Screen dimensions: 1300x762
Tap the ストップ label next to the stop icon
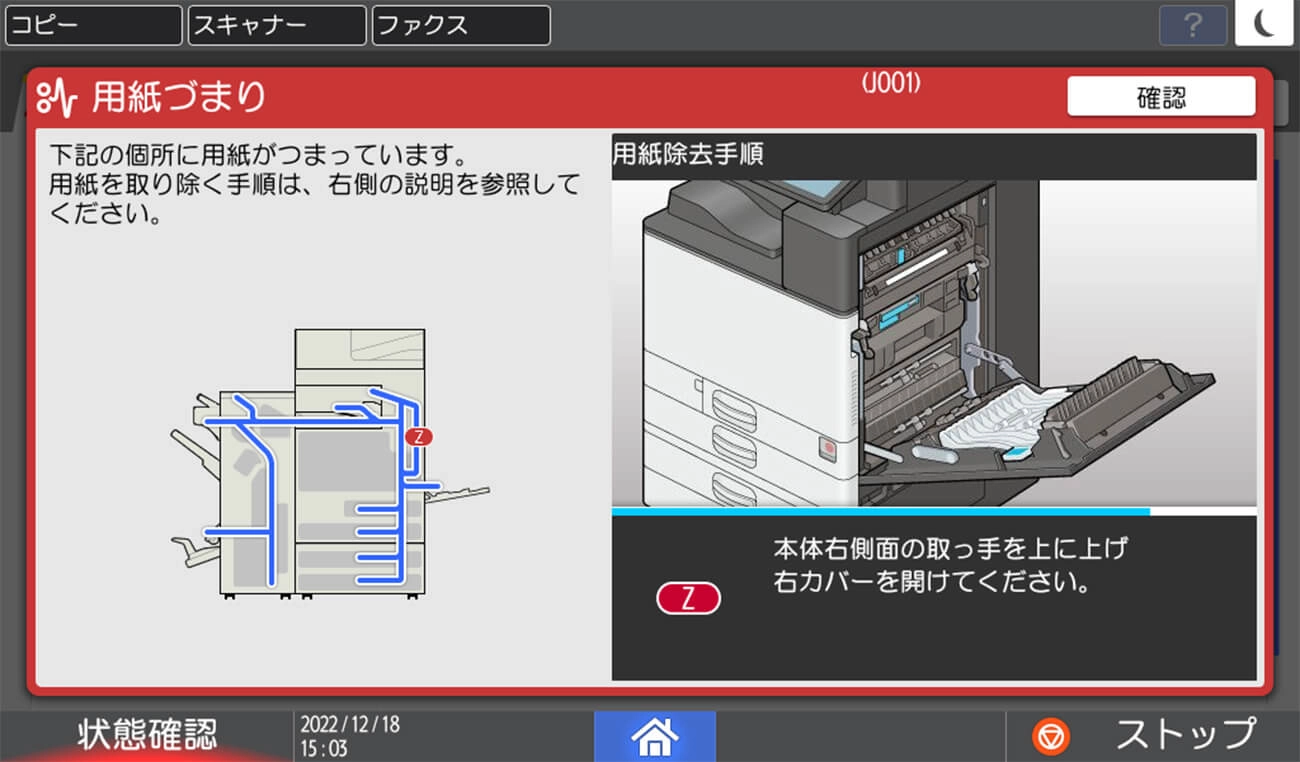pos(1184,734)
